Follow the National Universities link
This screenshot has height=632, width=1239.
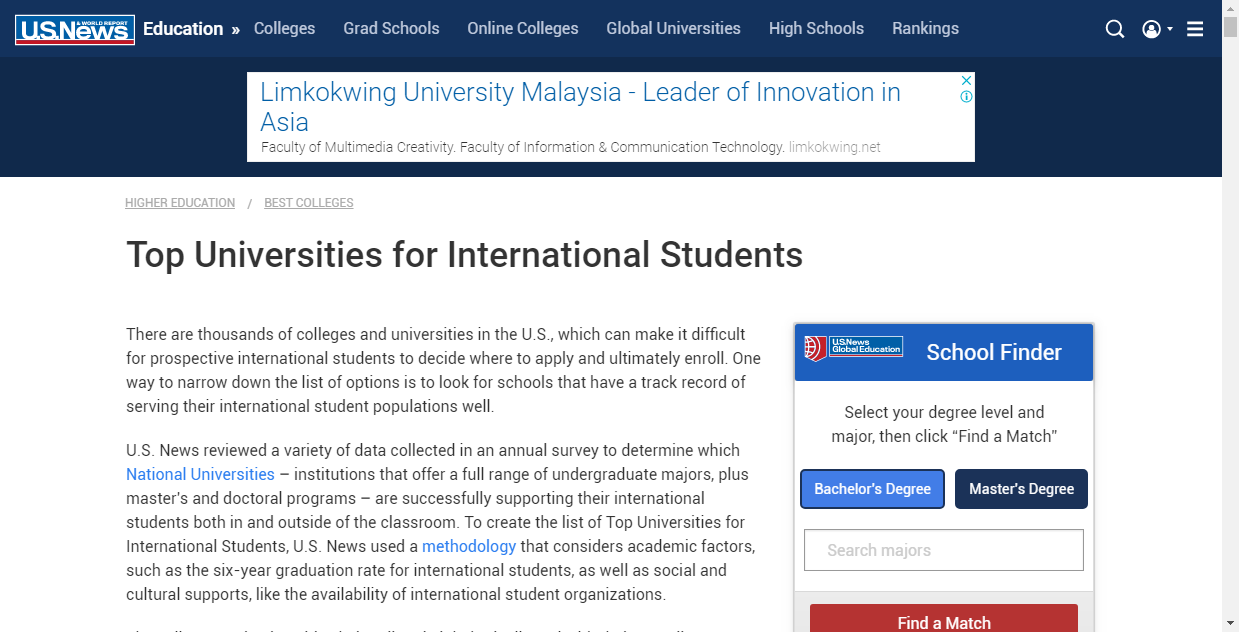tap(200, 474)
